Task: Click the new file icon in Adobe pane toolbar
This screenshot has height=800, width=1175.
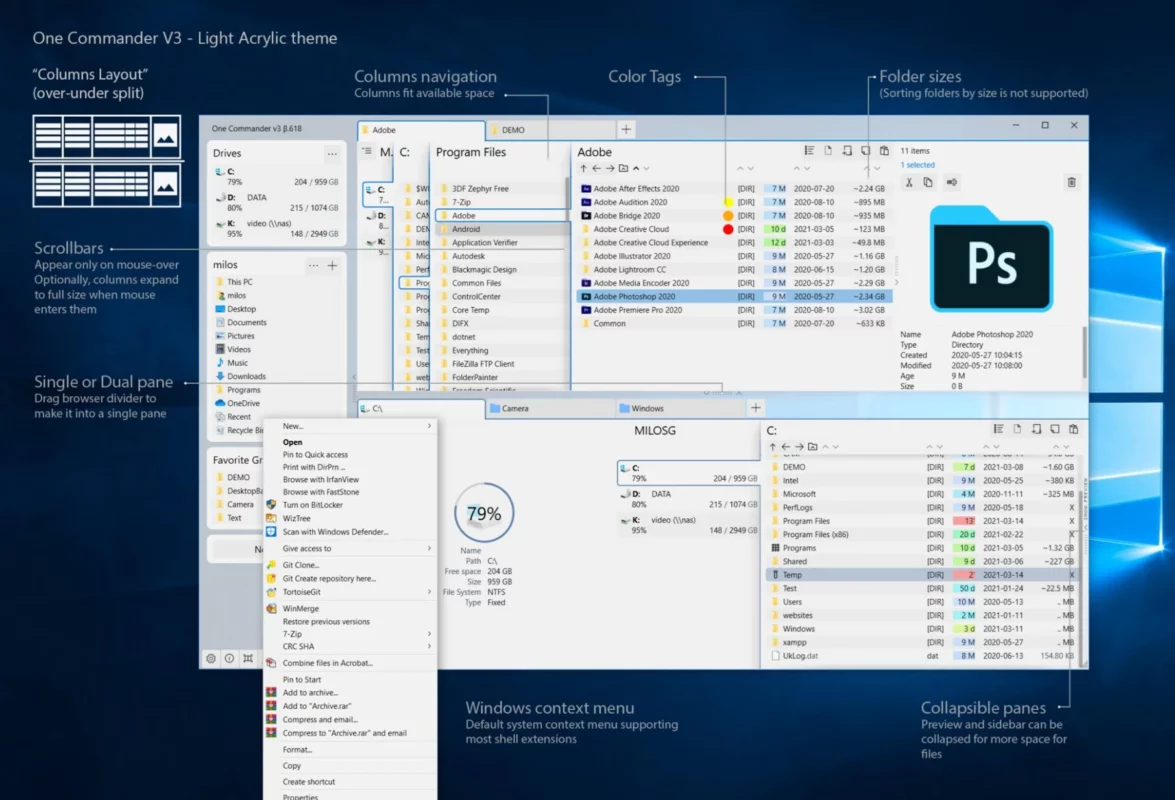Action: point(828,151)
